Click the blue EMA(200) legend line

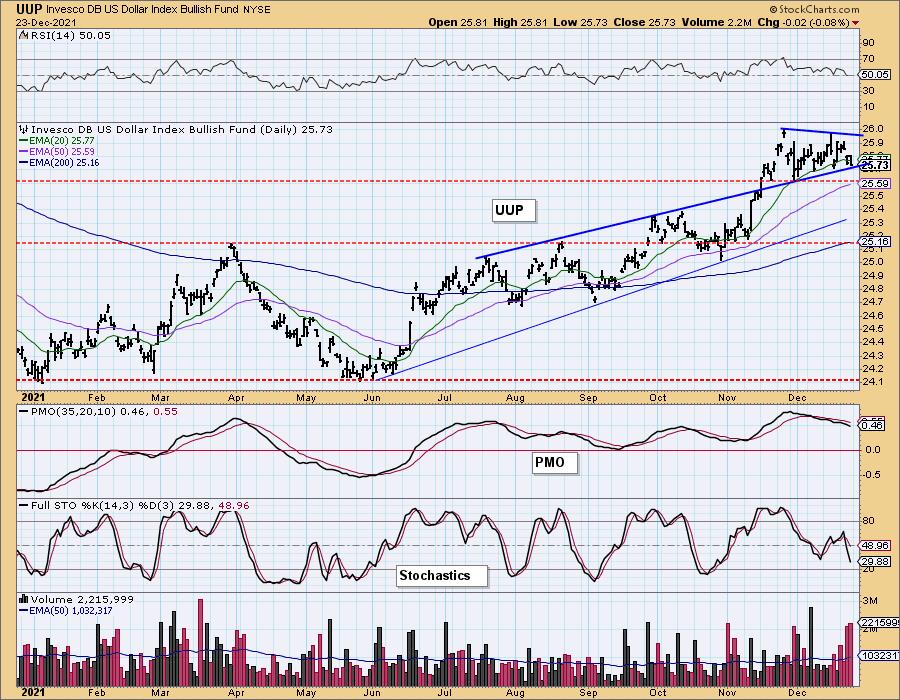pos(24,163)
